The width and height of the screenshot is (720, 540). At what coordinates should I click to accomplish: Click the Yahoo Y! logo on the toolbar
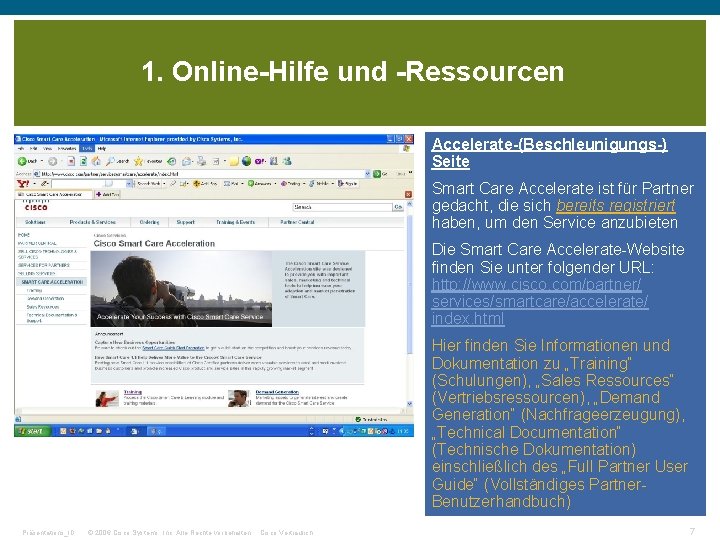point(23,184)
